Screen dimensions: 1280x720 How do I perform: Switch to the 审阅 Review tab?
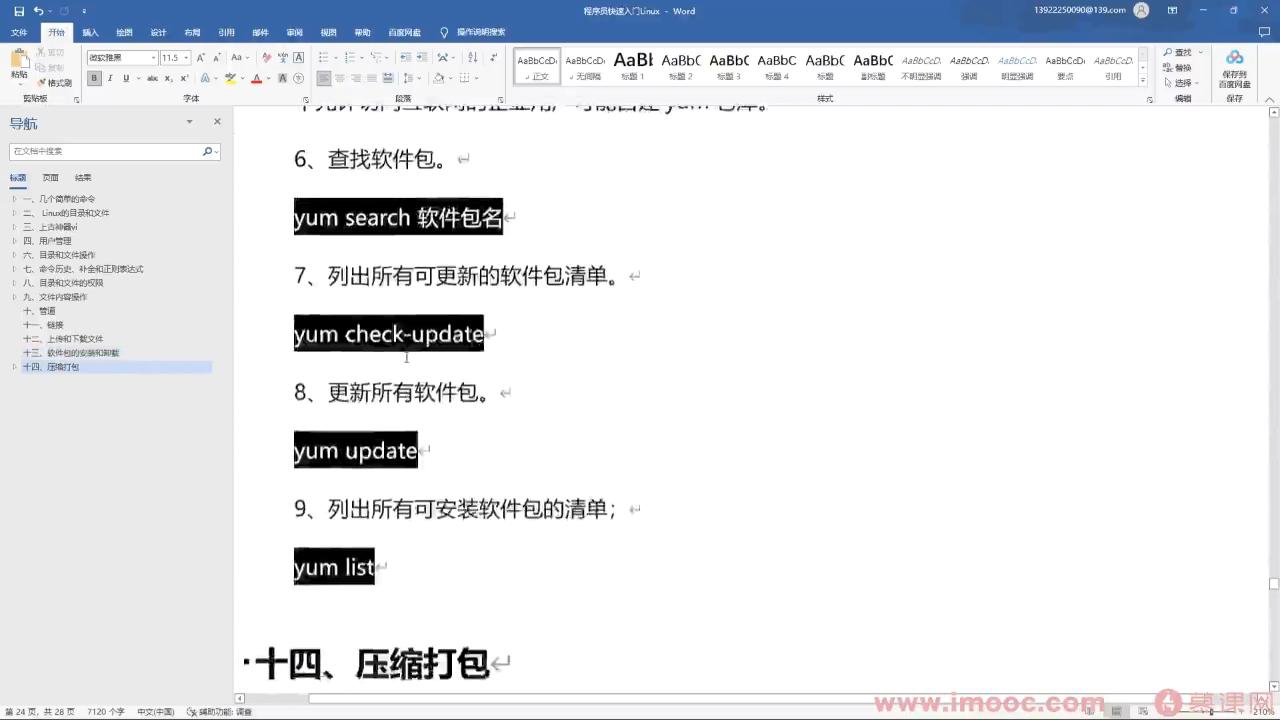(294, 32)
